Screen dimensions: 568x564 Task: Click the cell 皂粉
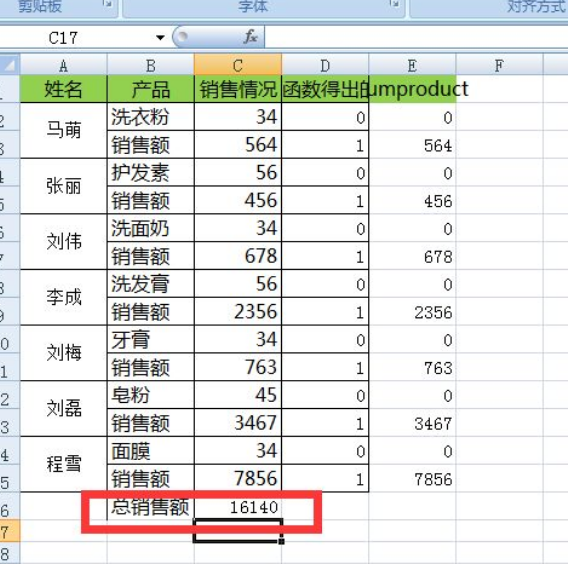point(151,395)
